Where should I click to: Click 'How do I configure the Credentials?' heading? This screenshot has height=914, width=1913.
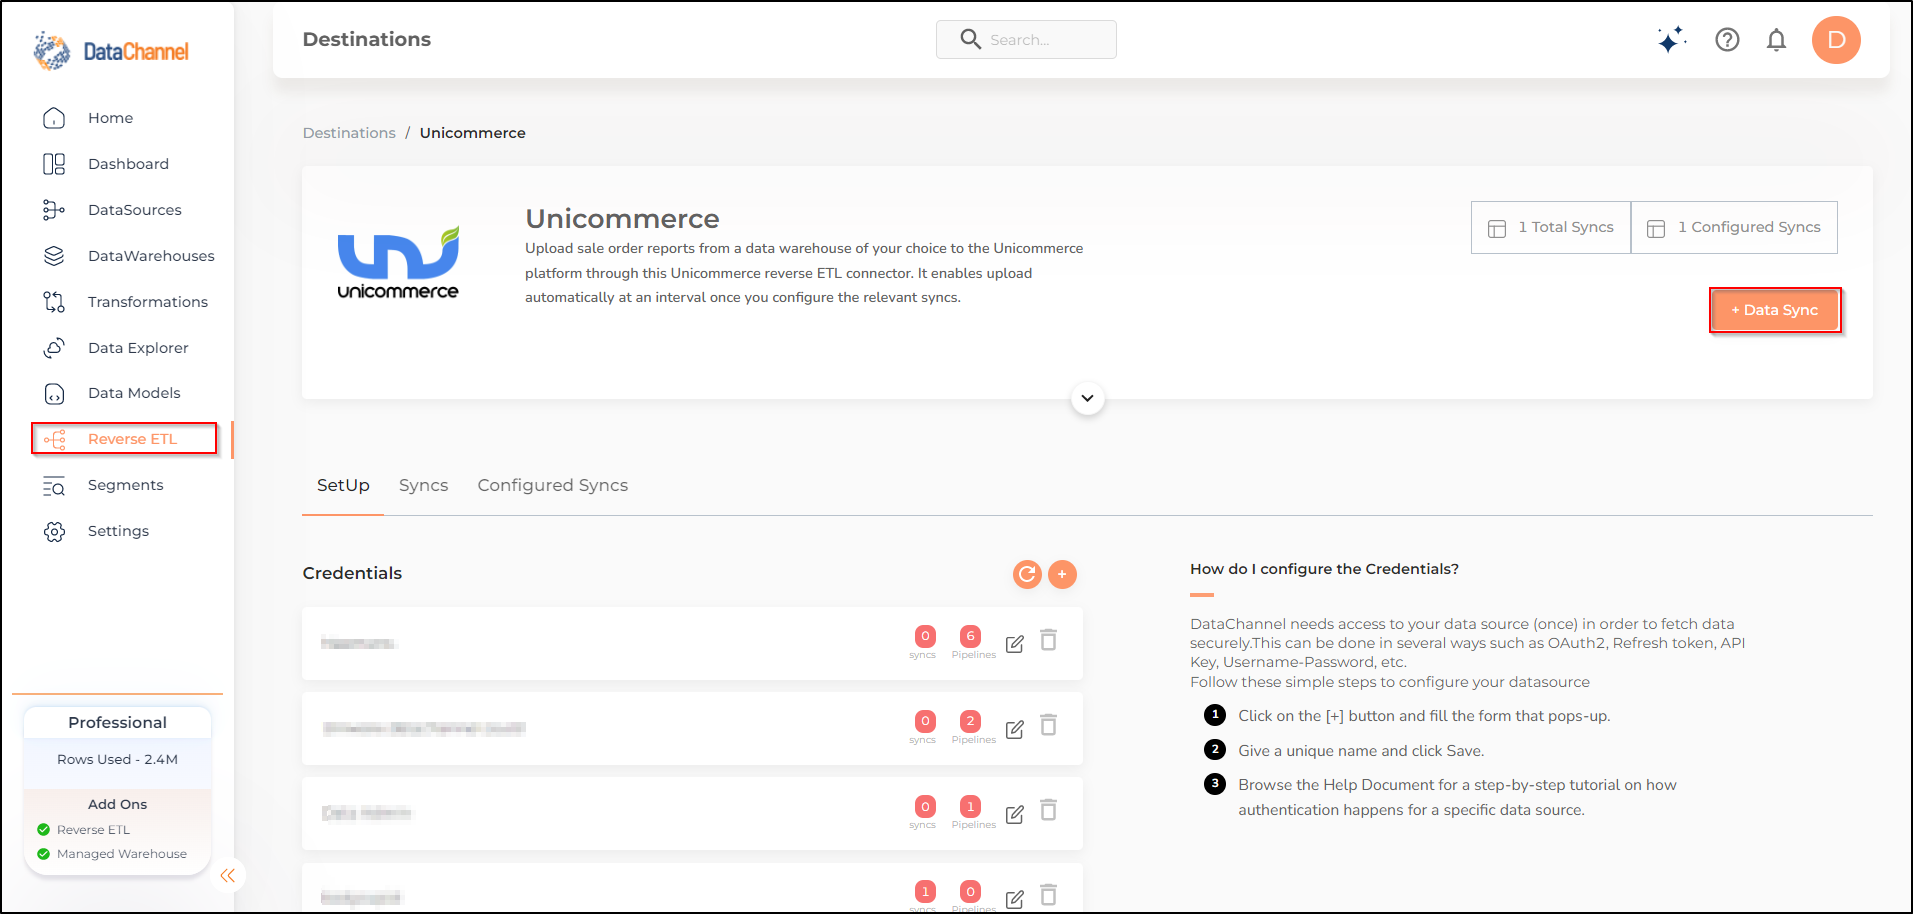1324,569
